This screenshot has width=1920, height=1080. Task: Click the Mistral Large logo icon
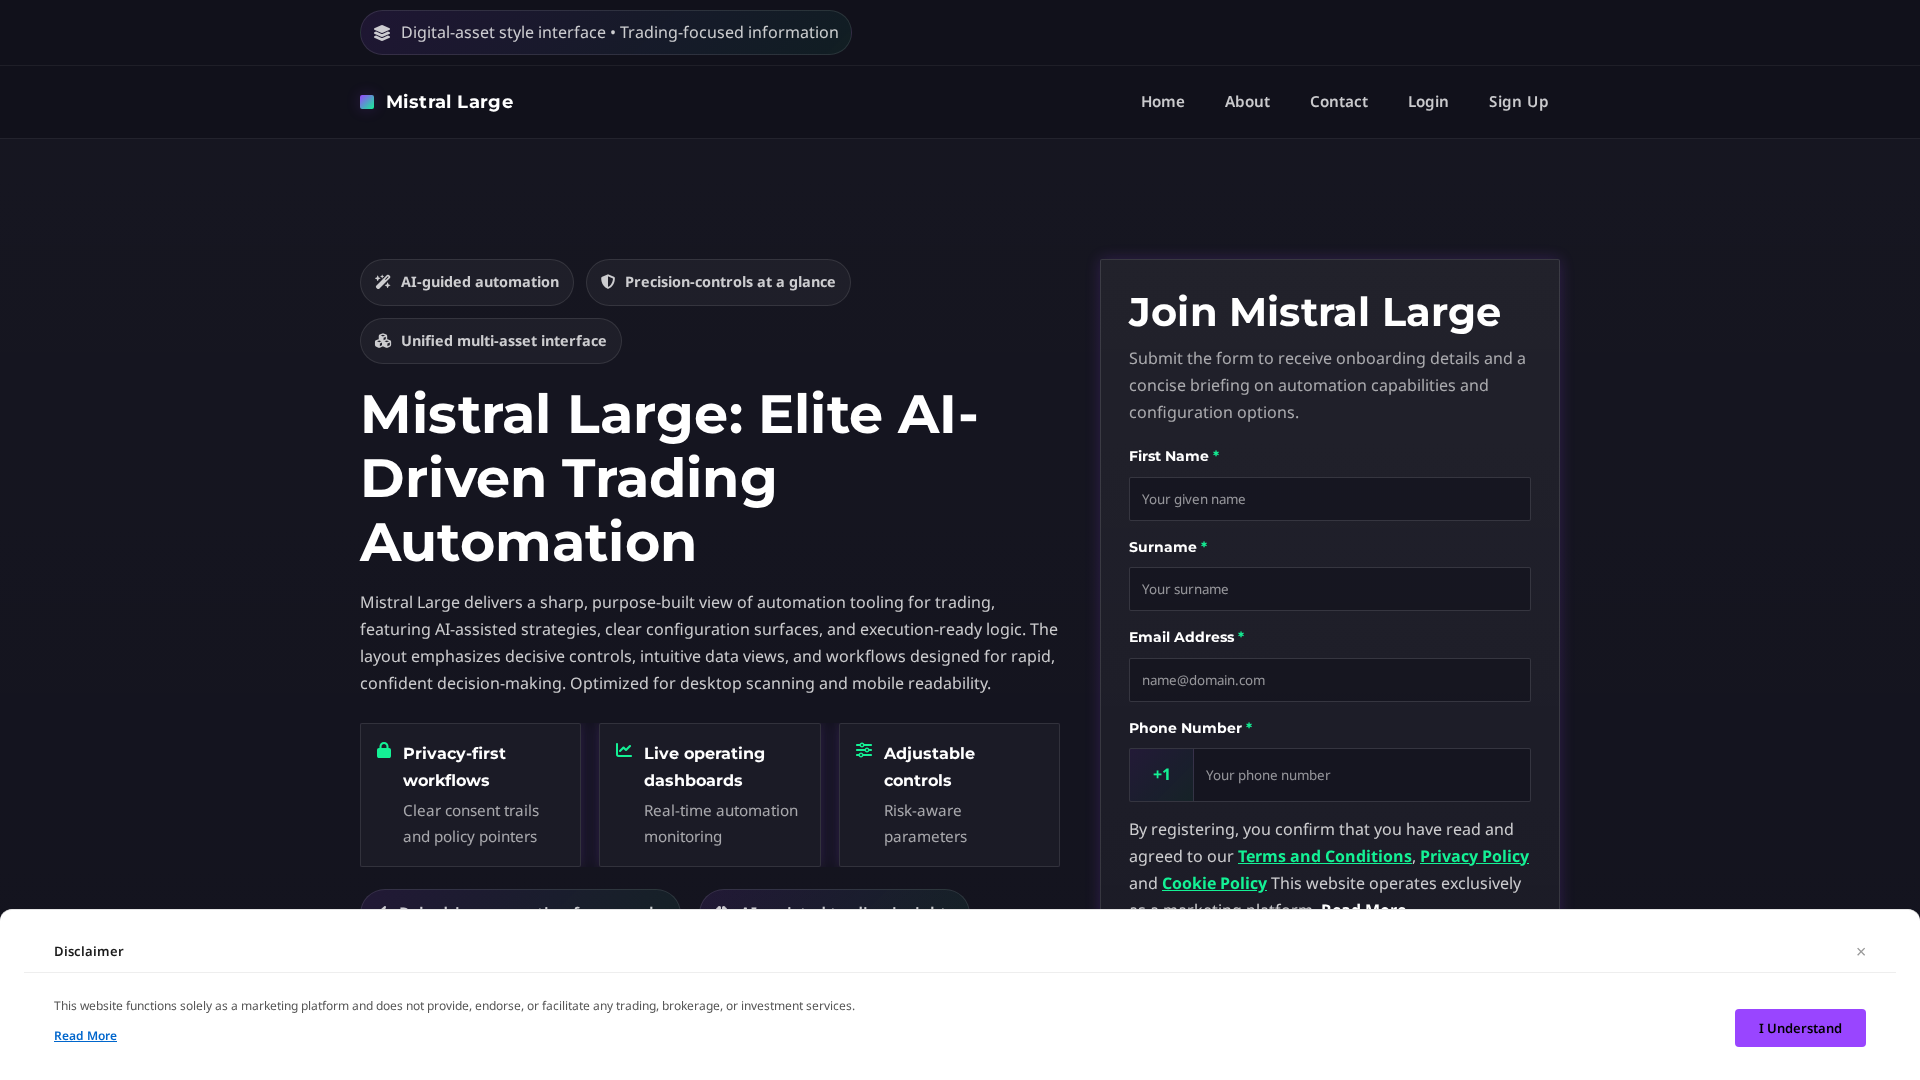(366, 101)
